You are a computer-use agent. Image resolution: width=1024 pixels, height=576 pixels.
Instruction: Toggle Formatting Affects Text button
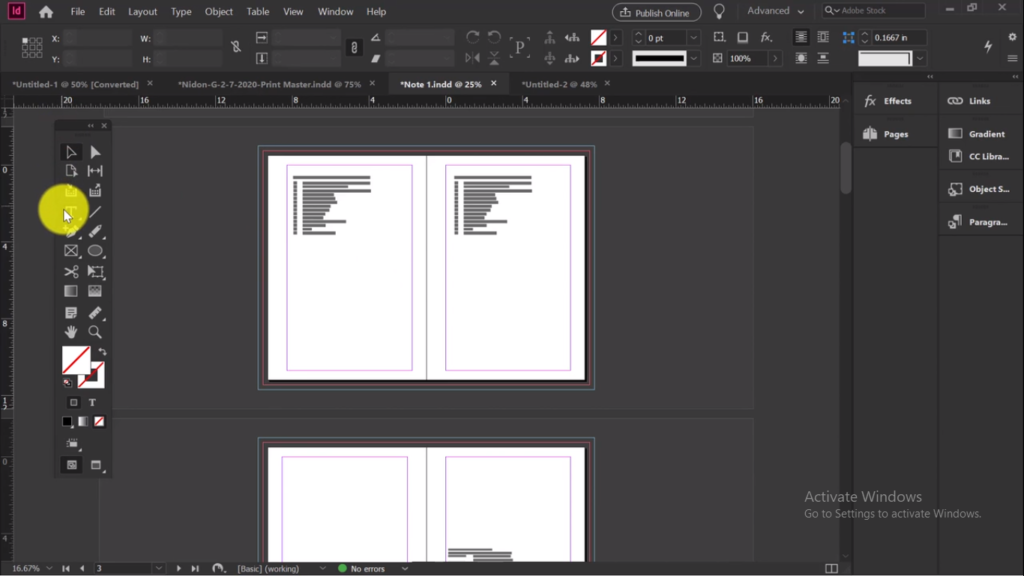click(x=92, y=402)
